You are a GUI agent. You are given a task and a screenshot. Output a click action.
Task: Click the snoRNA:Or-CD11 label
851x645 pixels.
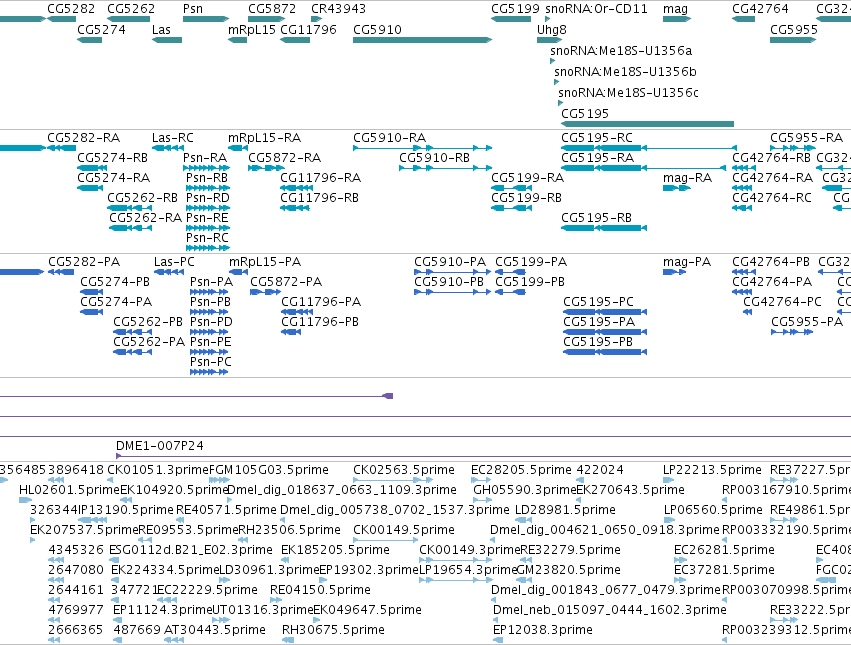click(596, 9)
